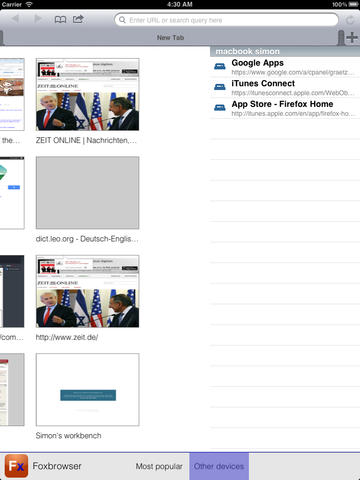Add a new tab with plus icon
Image resolution: width=360 pixels, height=480 pixels.
coord(352,37)
